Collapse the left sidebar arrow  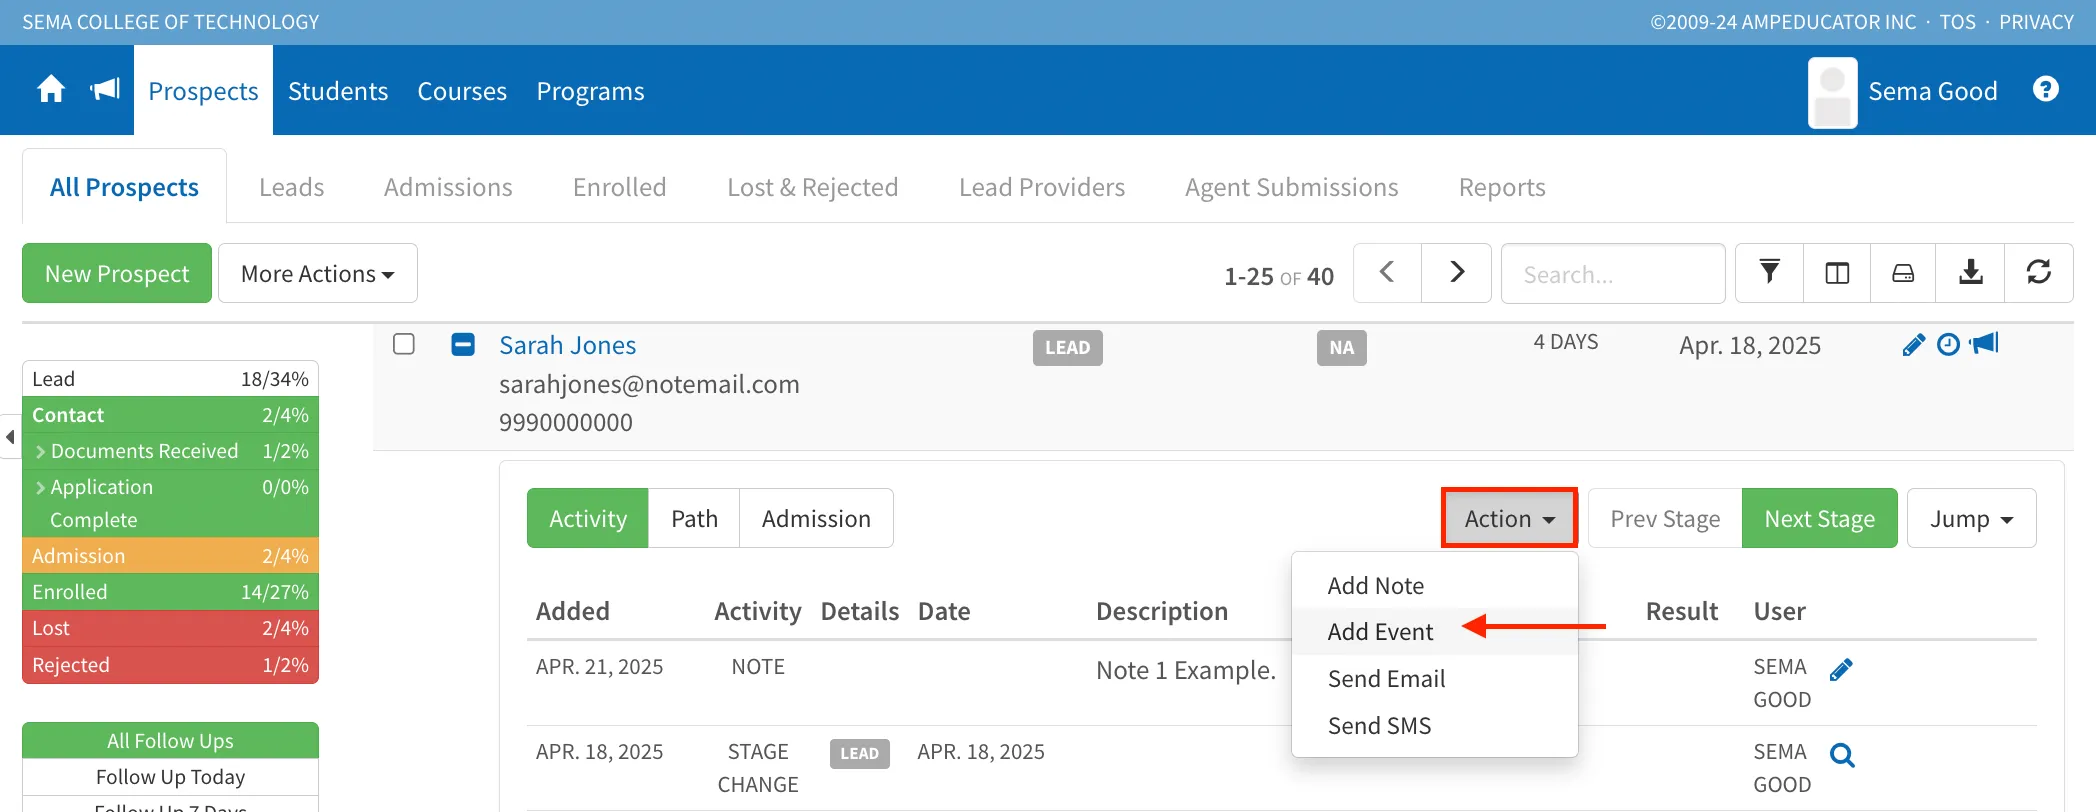click(10, 437)
